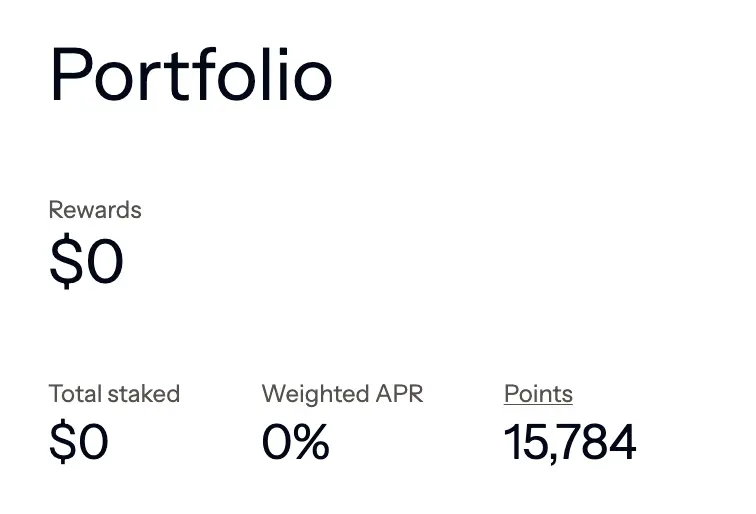The width and height of the screenshot is (756, 514).
Task: Open the underlined Points link
Action: (x=538, y=394)
